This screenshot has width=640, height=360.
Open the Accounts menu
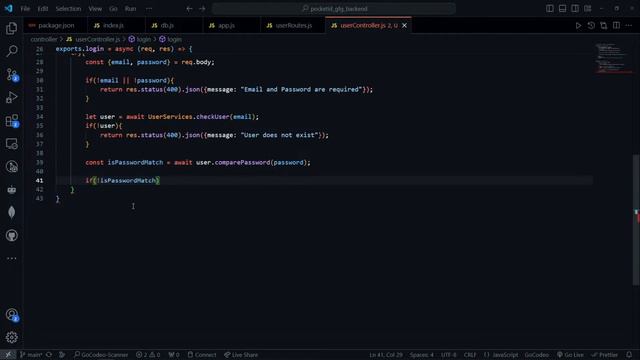11,315
